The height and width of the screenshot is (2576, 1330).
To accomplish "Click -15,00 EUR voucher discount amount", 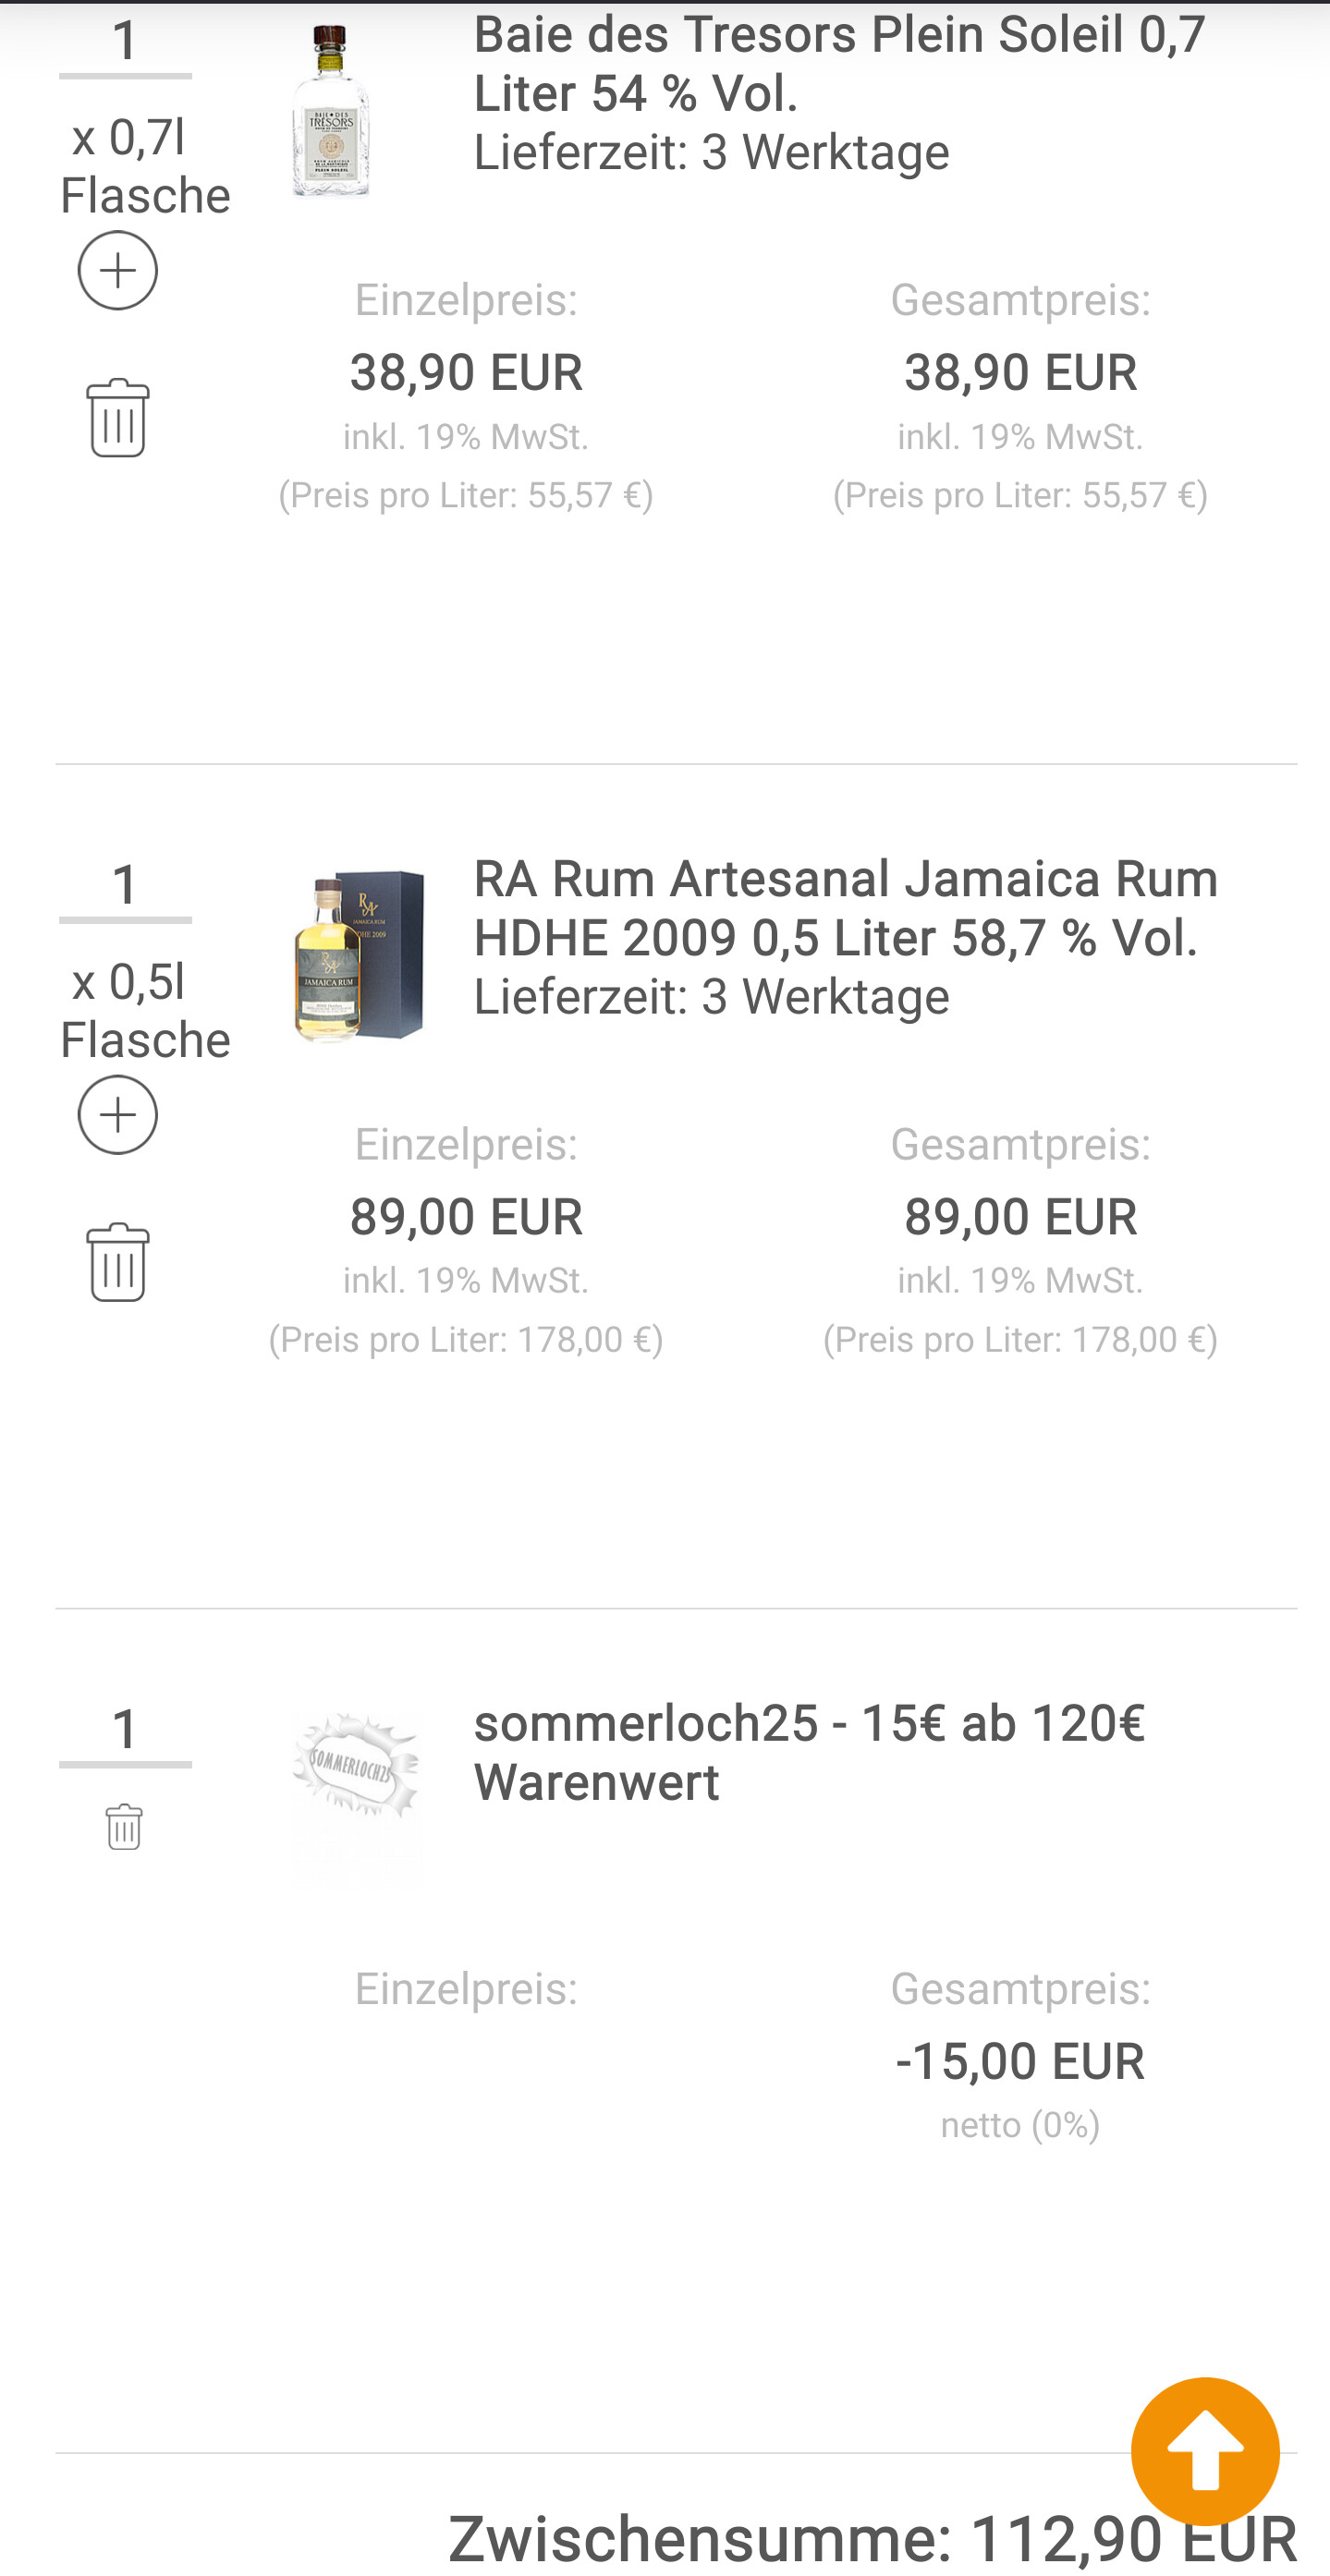I will 1020,2061.
